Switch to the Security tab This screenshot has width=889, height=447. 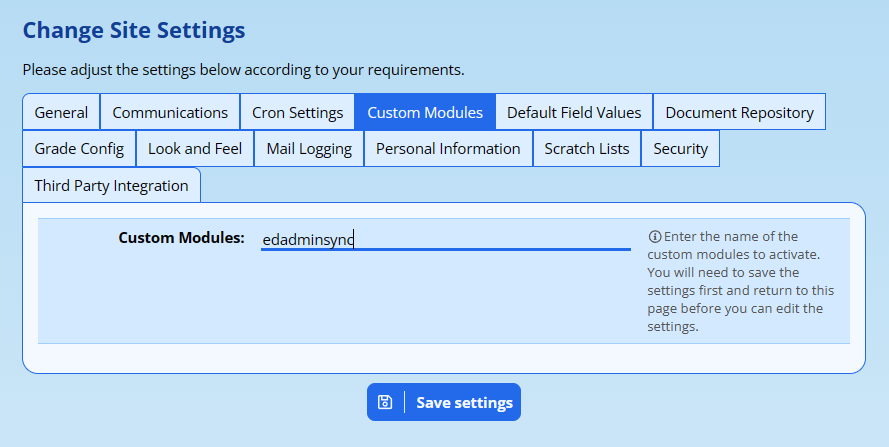680,149
